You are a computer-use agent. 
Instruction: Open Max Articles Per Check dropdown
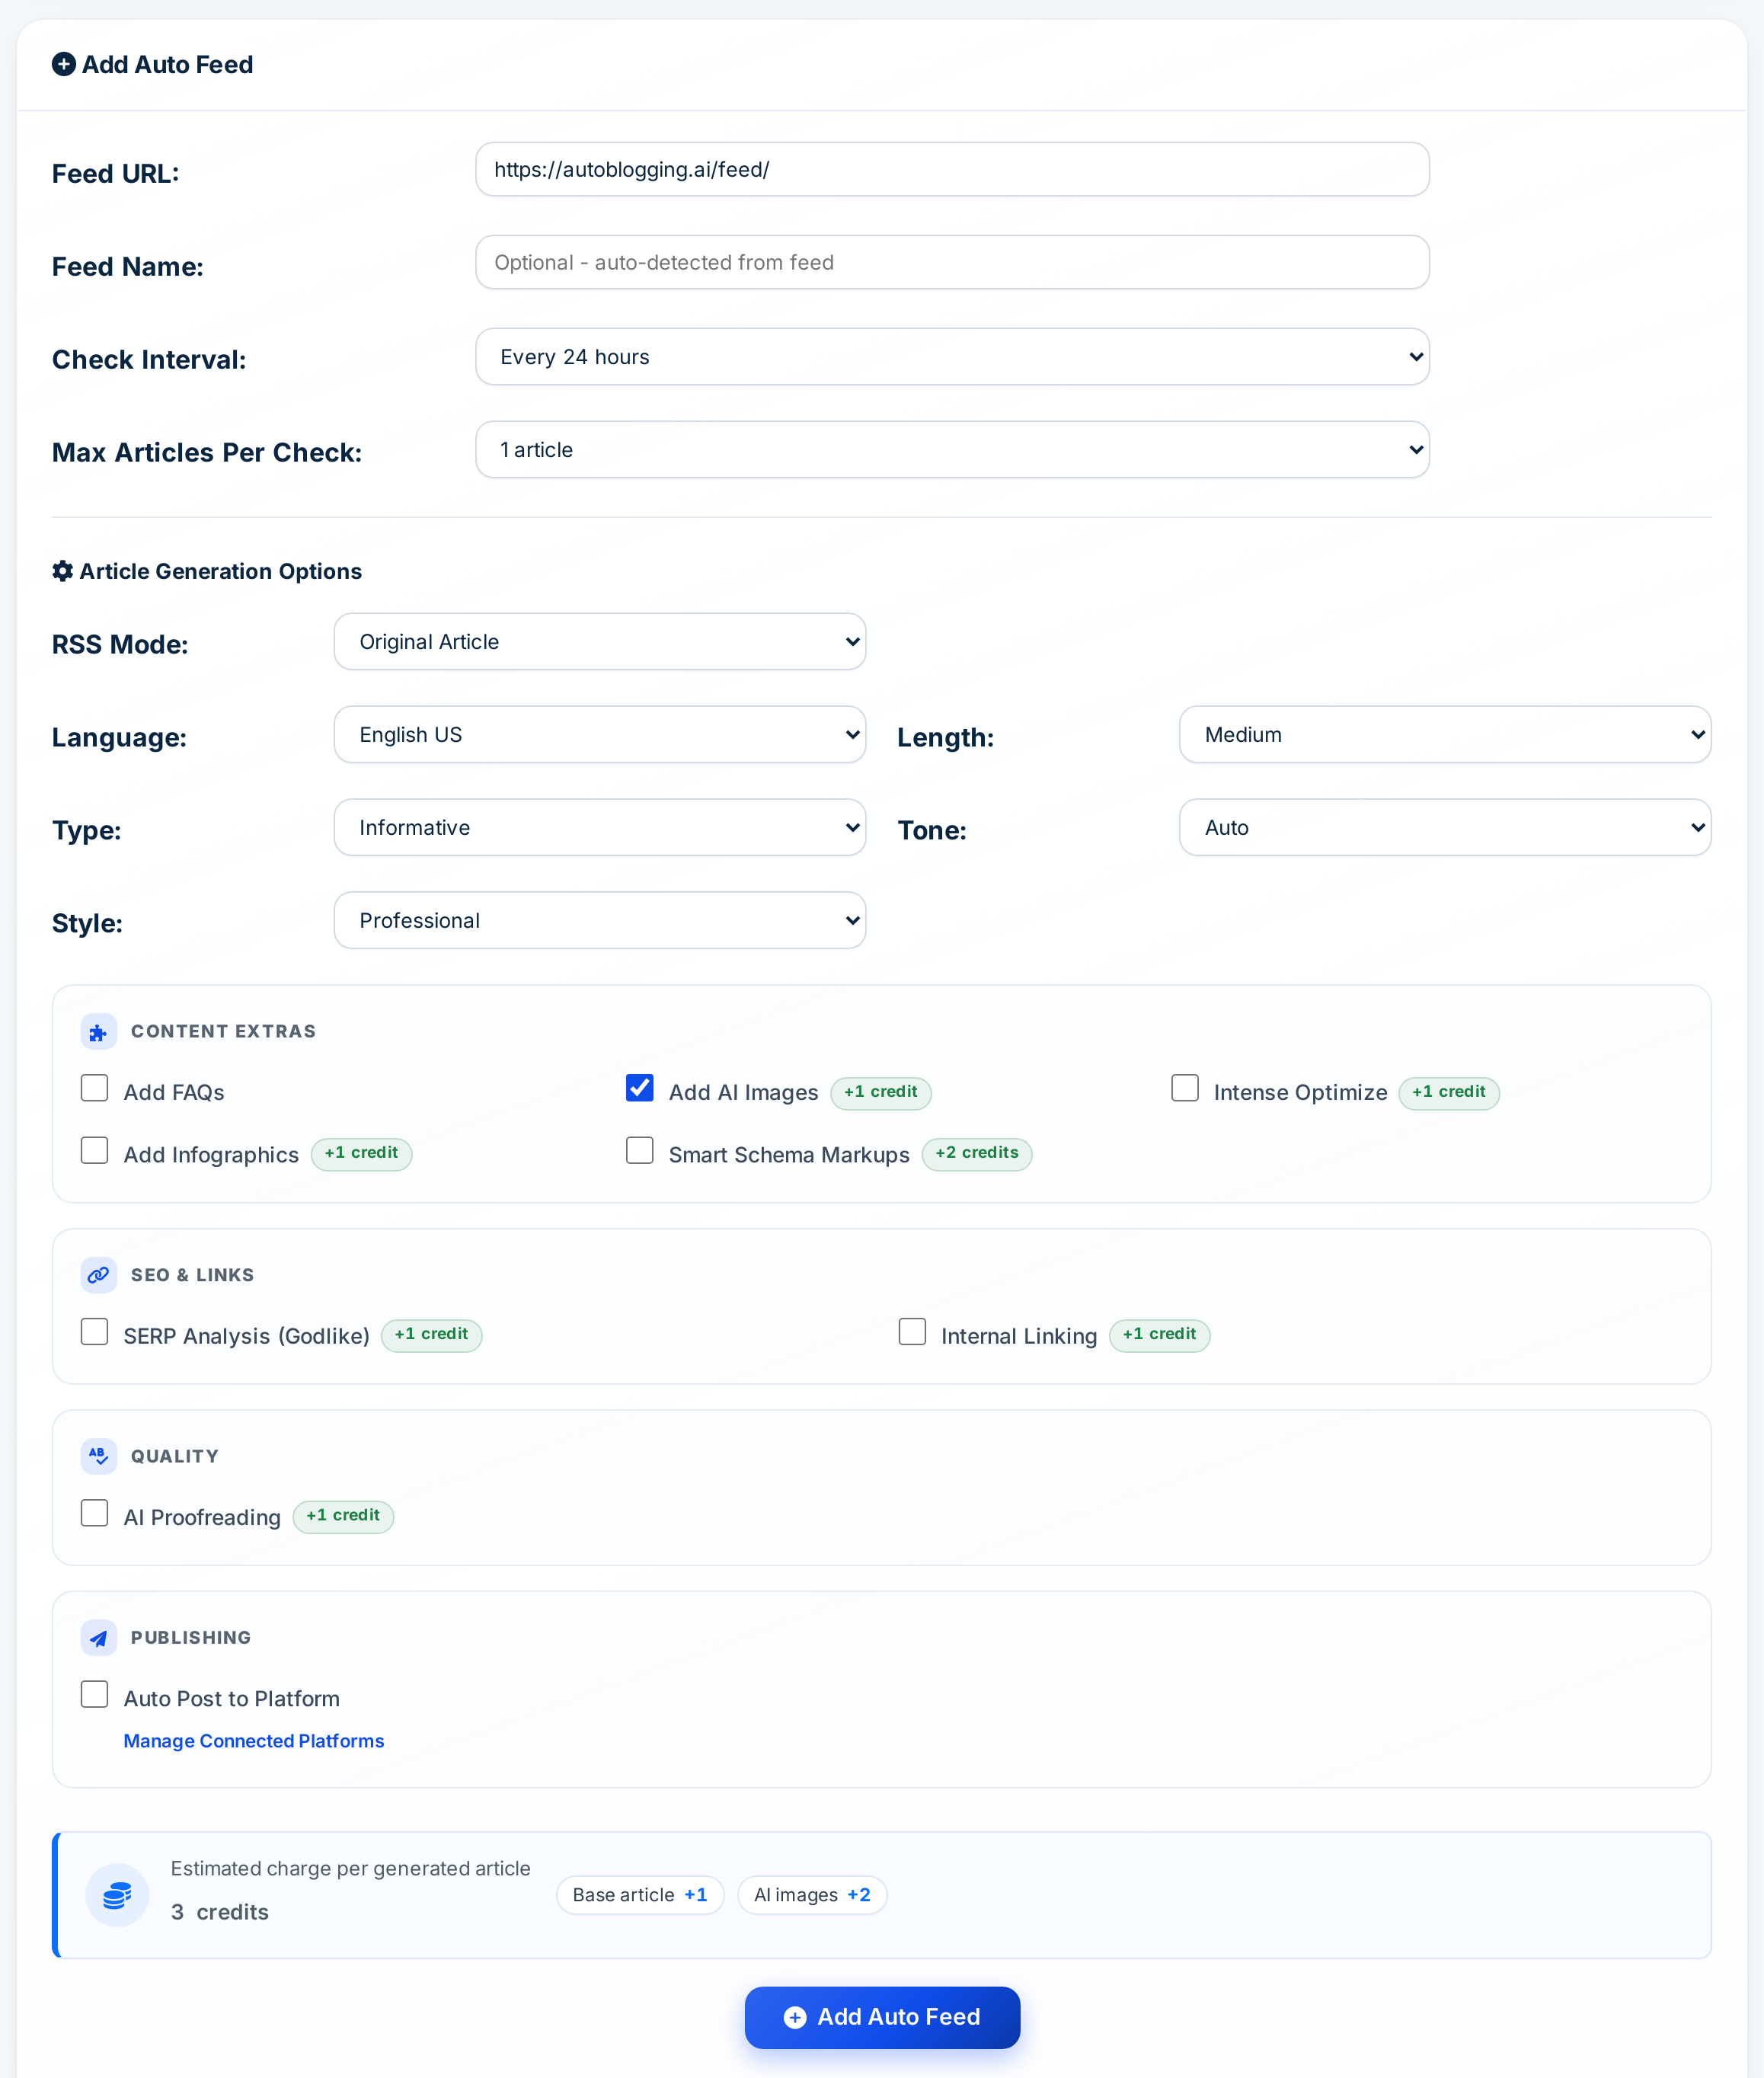(x=952, y=450)
